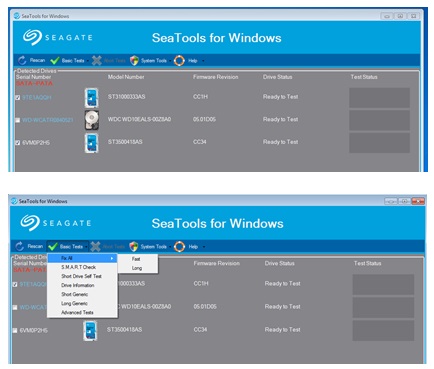The height and width of the screenshot is (369, 434).
Task: Click the Firmware Revision column header in lower window
Action: click(217, 263)
